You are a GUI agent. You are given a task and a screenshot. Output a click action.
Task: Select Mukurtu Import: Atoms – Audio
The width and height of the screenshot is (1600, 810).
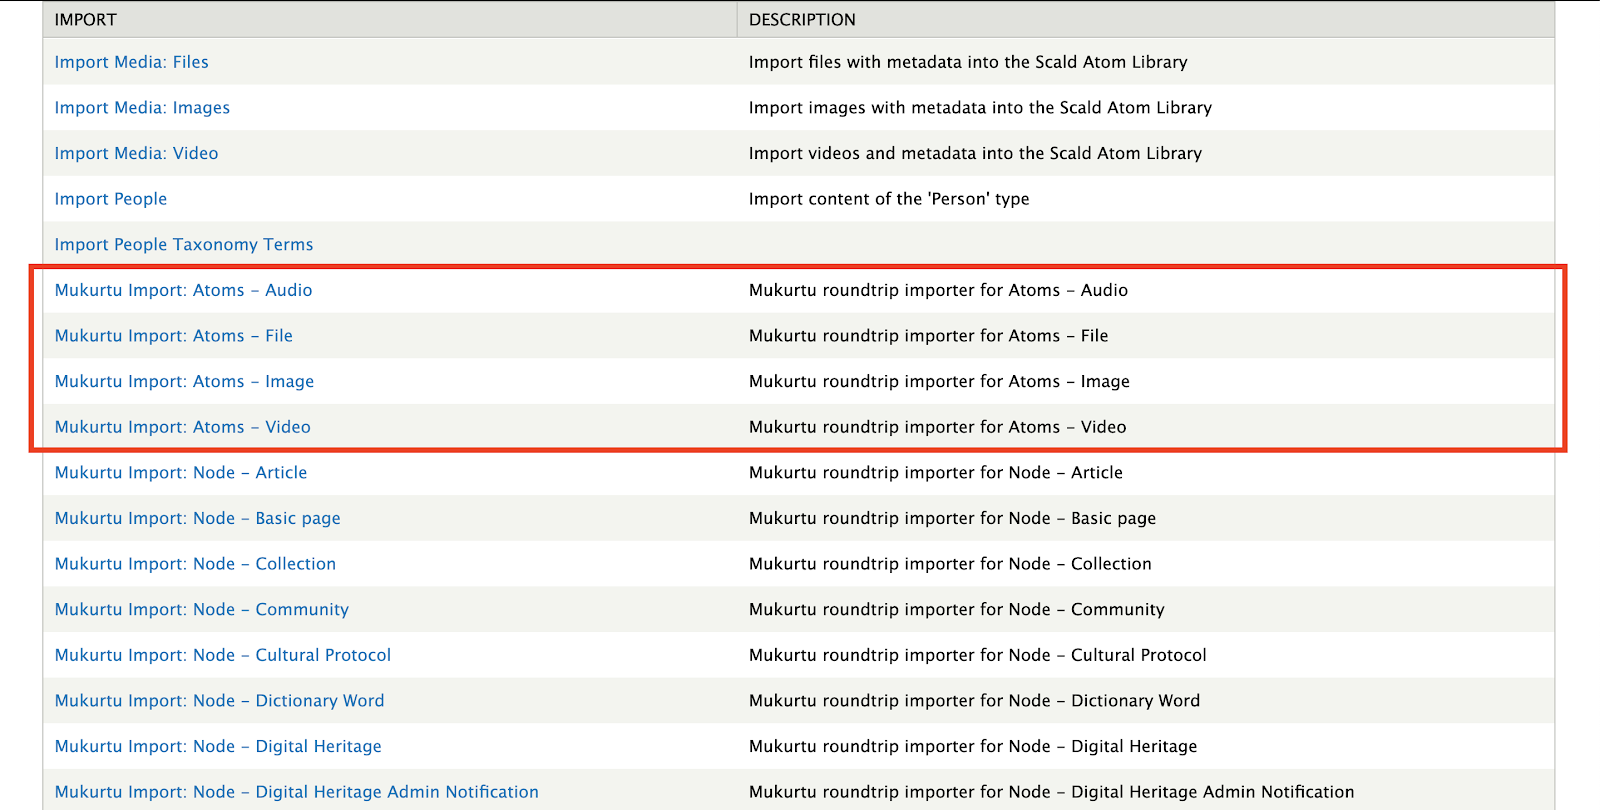pos(183,290)
